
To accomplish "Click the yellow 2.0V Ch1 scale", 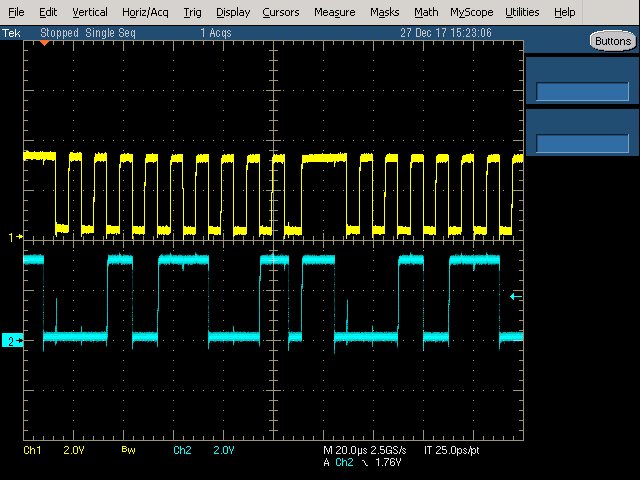I will [74, 450].
